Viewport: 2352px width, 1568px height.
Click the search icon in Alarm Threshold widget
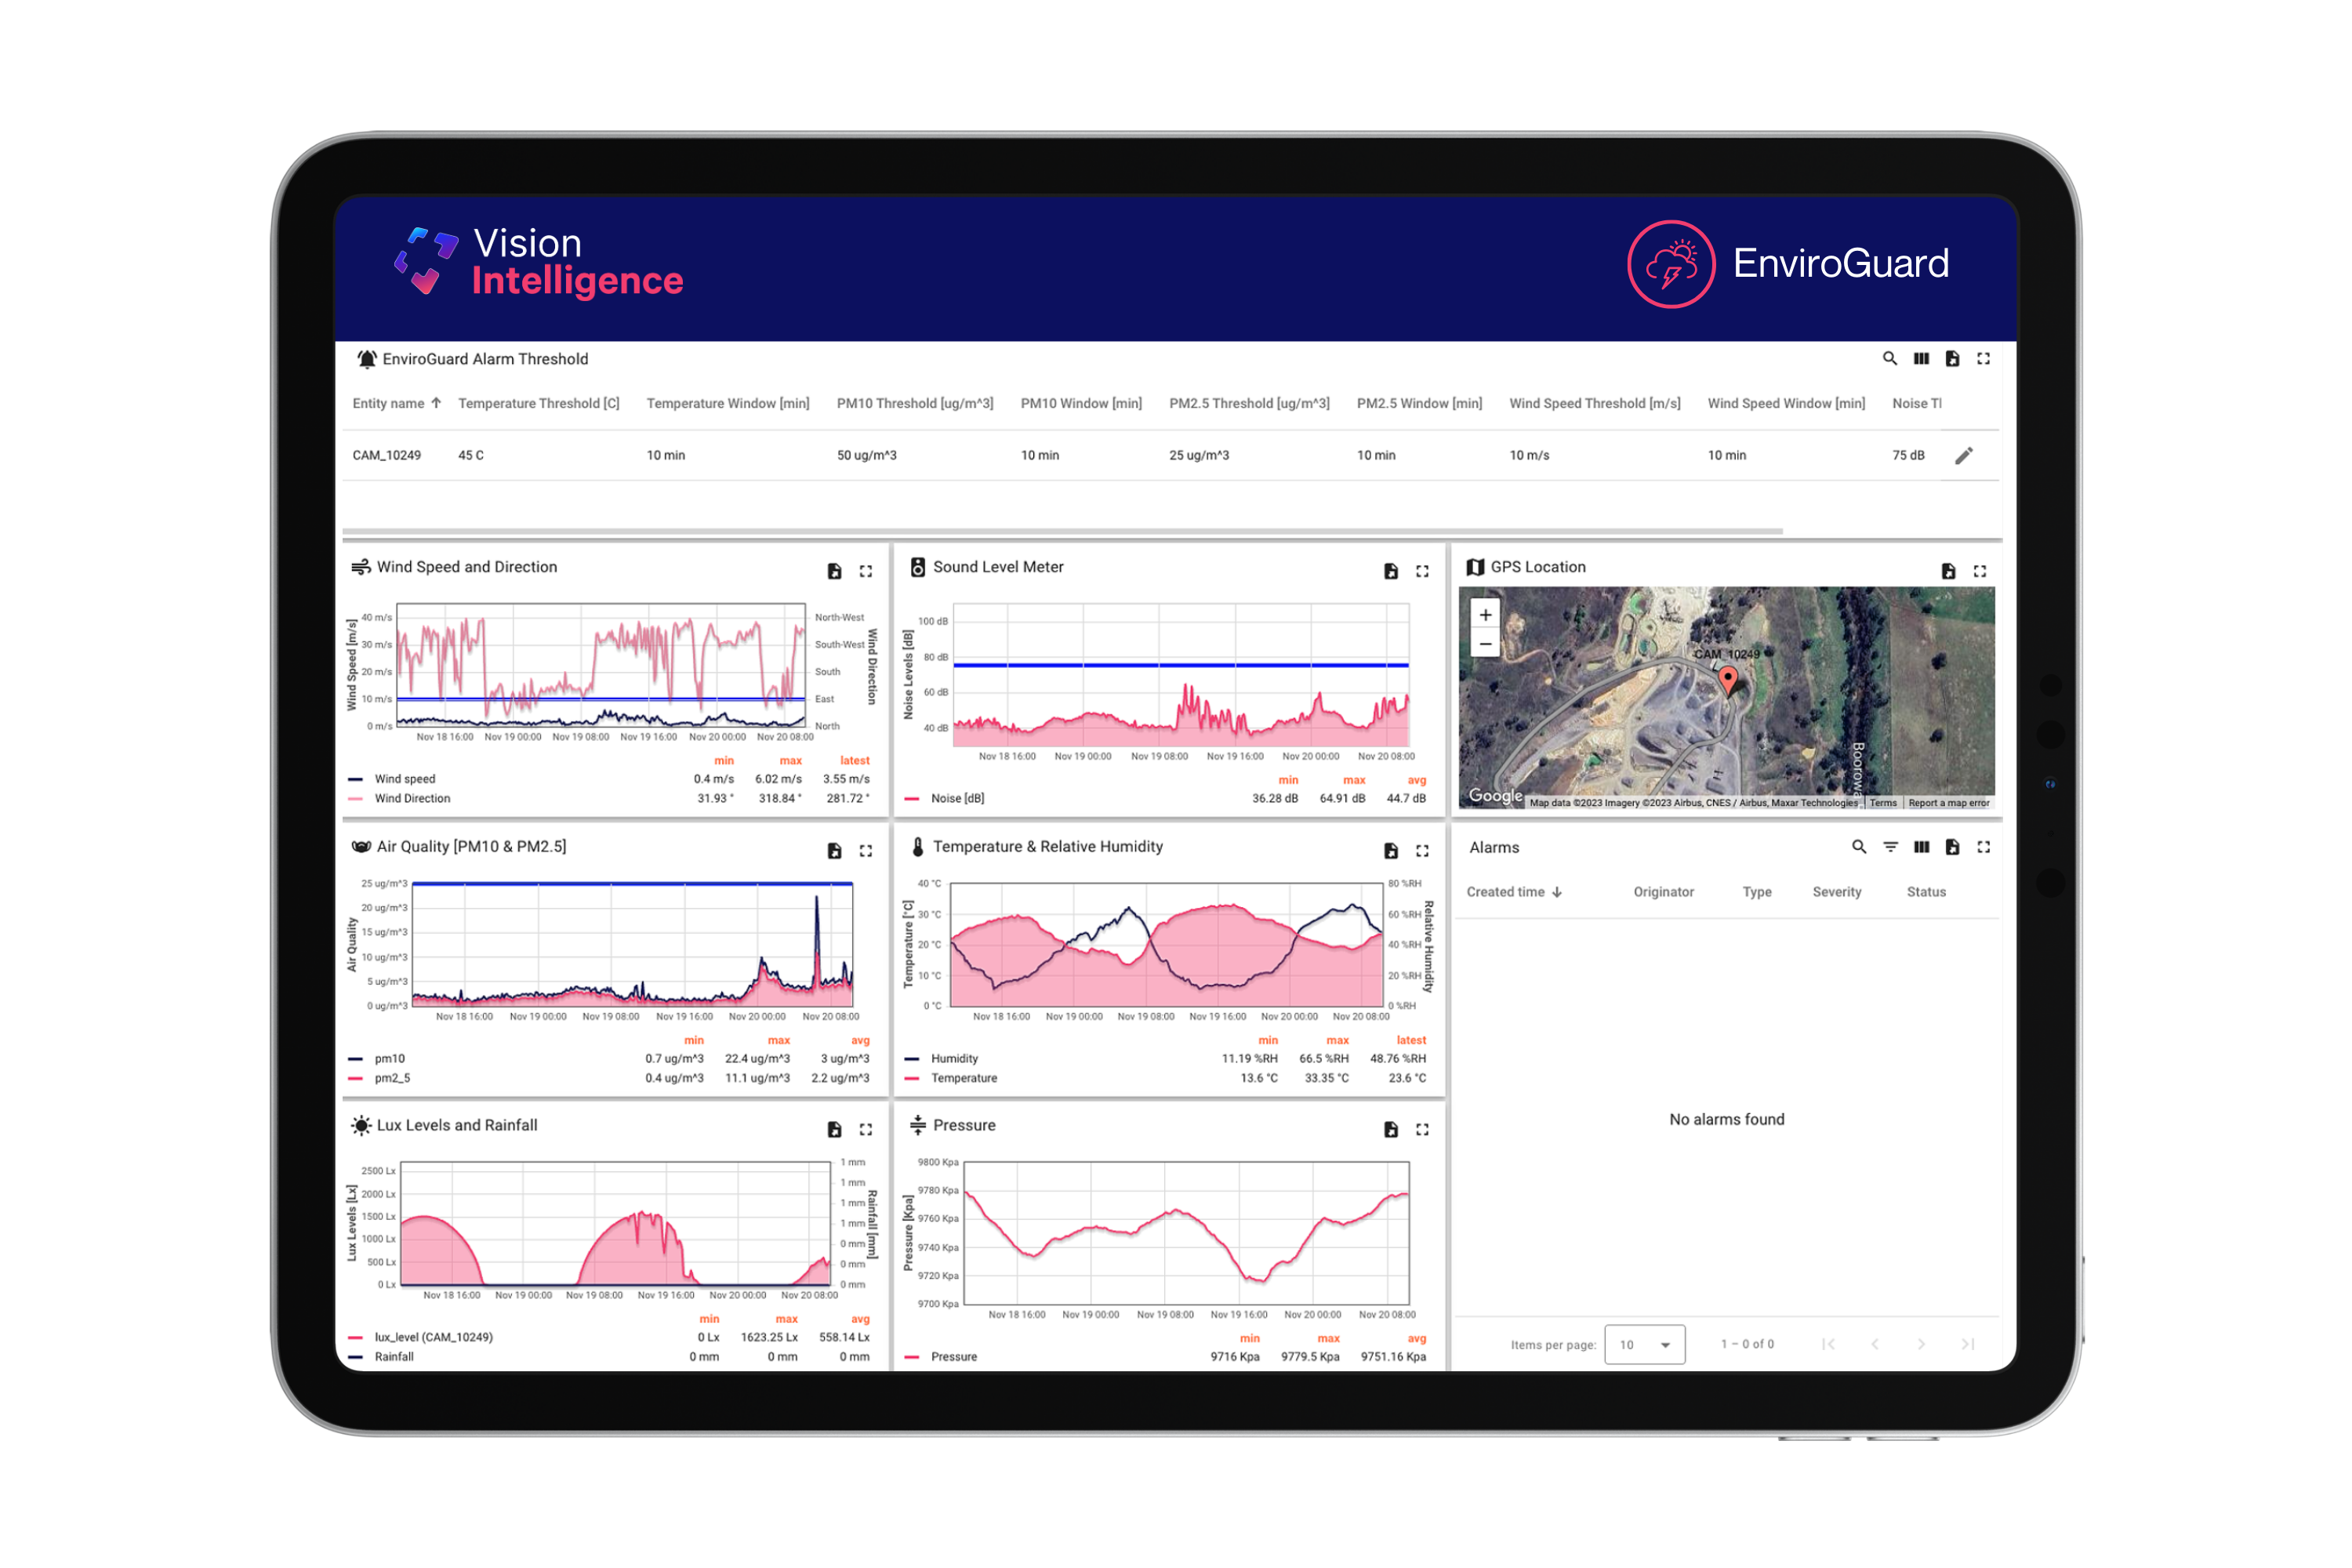pyautogui.click(x=1889, y=358)
